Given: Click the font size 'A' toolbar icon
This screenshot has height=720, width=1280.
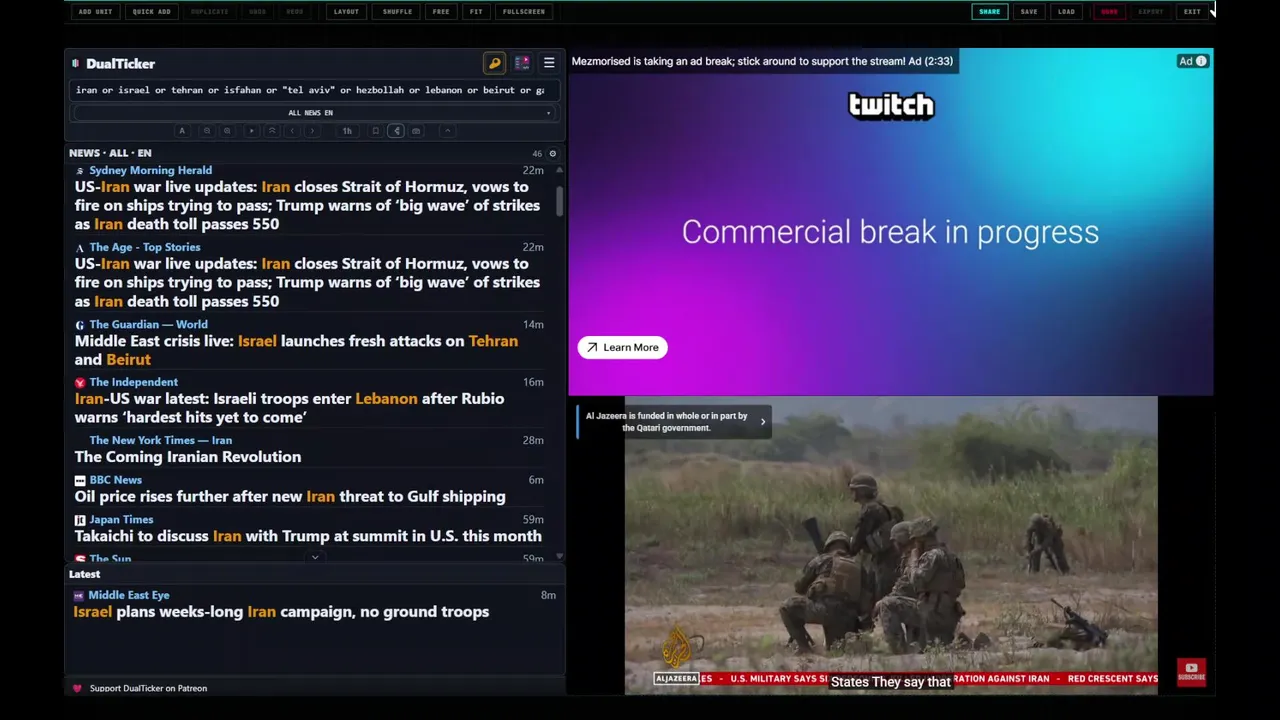Looking at the screenshot, I should (x=182, y=131).
